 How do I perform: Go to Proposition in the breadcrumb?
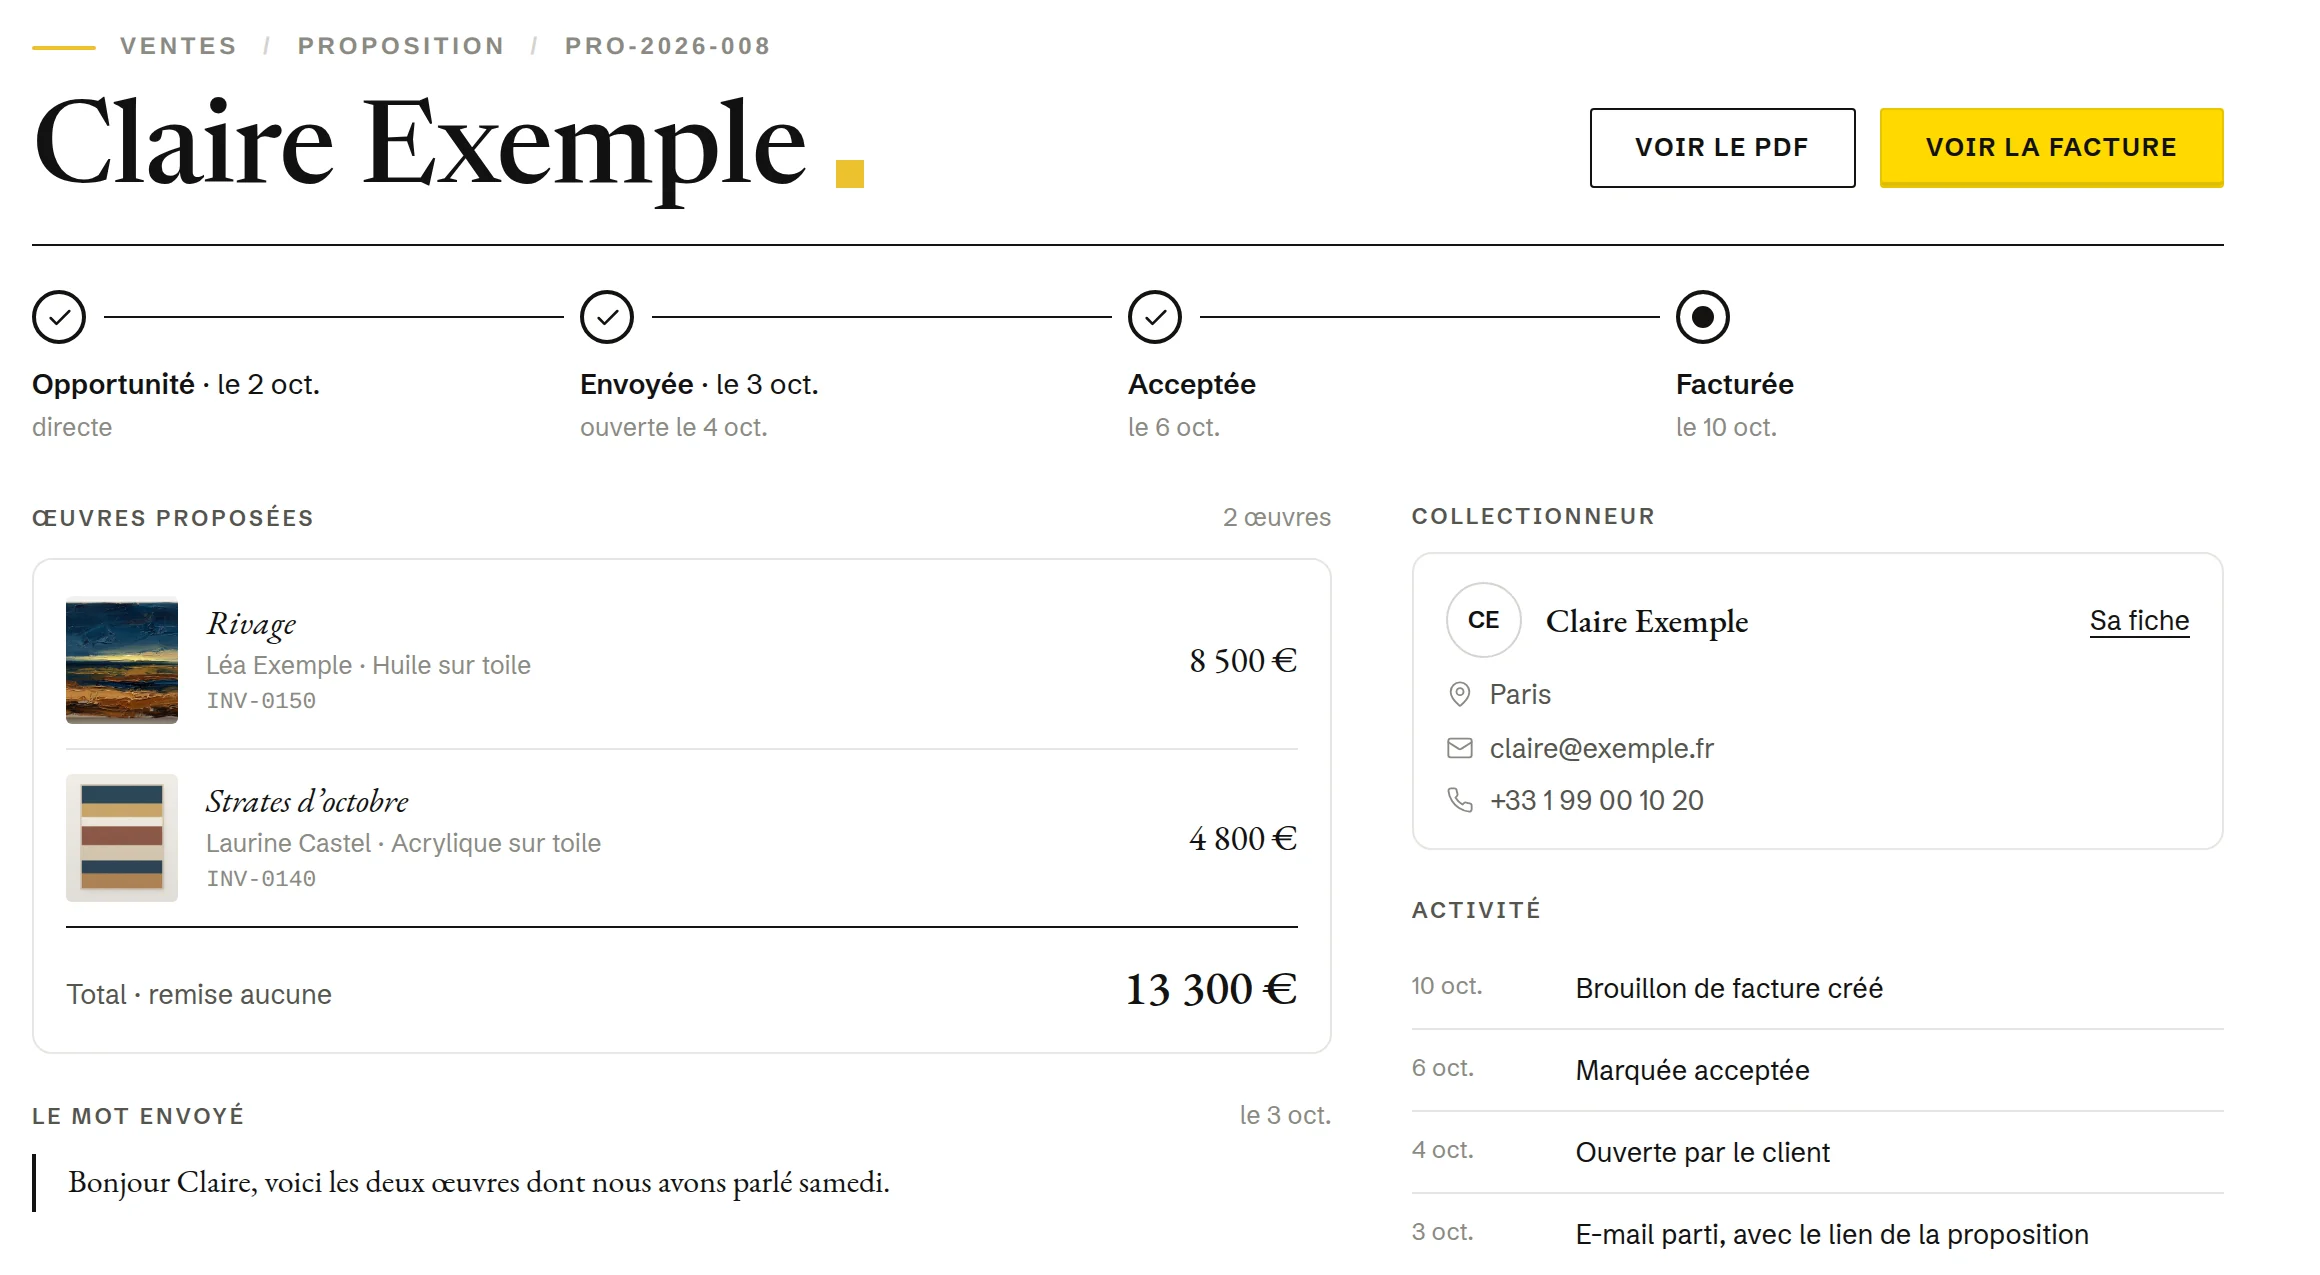click(401, 46)
